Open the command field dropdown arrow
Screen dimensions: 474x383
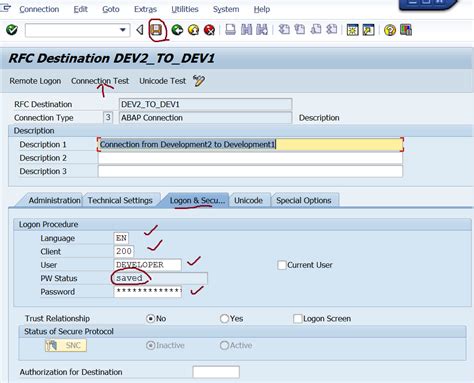pyautogui.click(x=123, y=30)
